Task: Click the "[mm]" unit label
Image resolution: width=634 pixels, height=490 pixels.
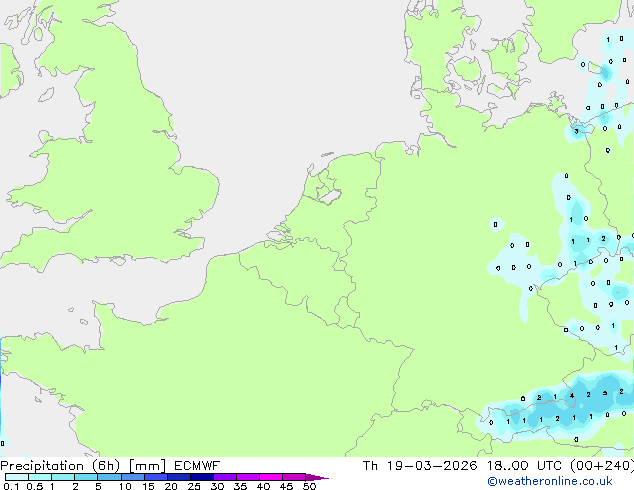Action: pos(147,466)
